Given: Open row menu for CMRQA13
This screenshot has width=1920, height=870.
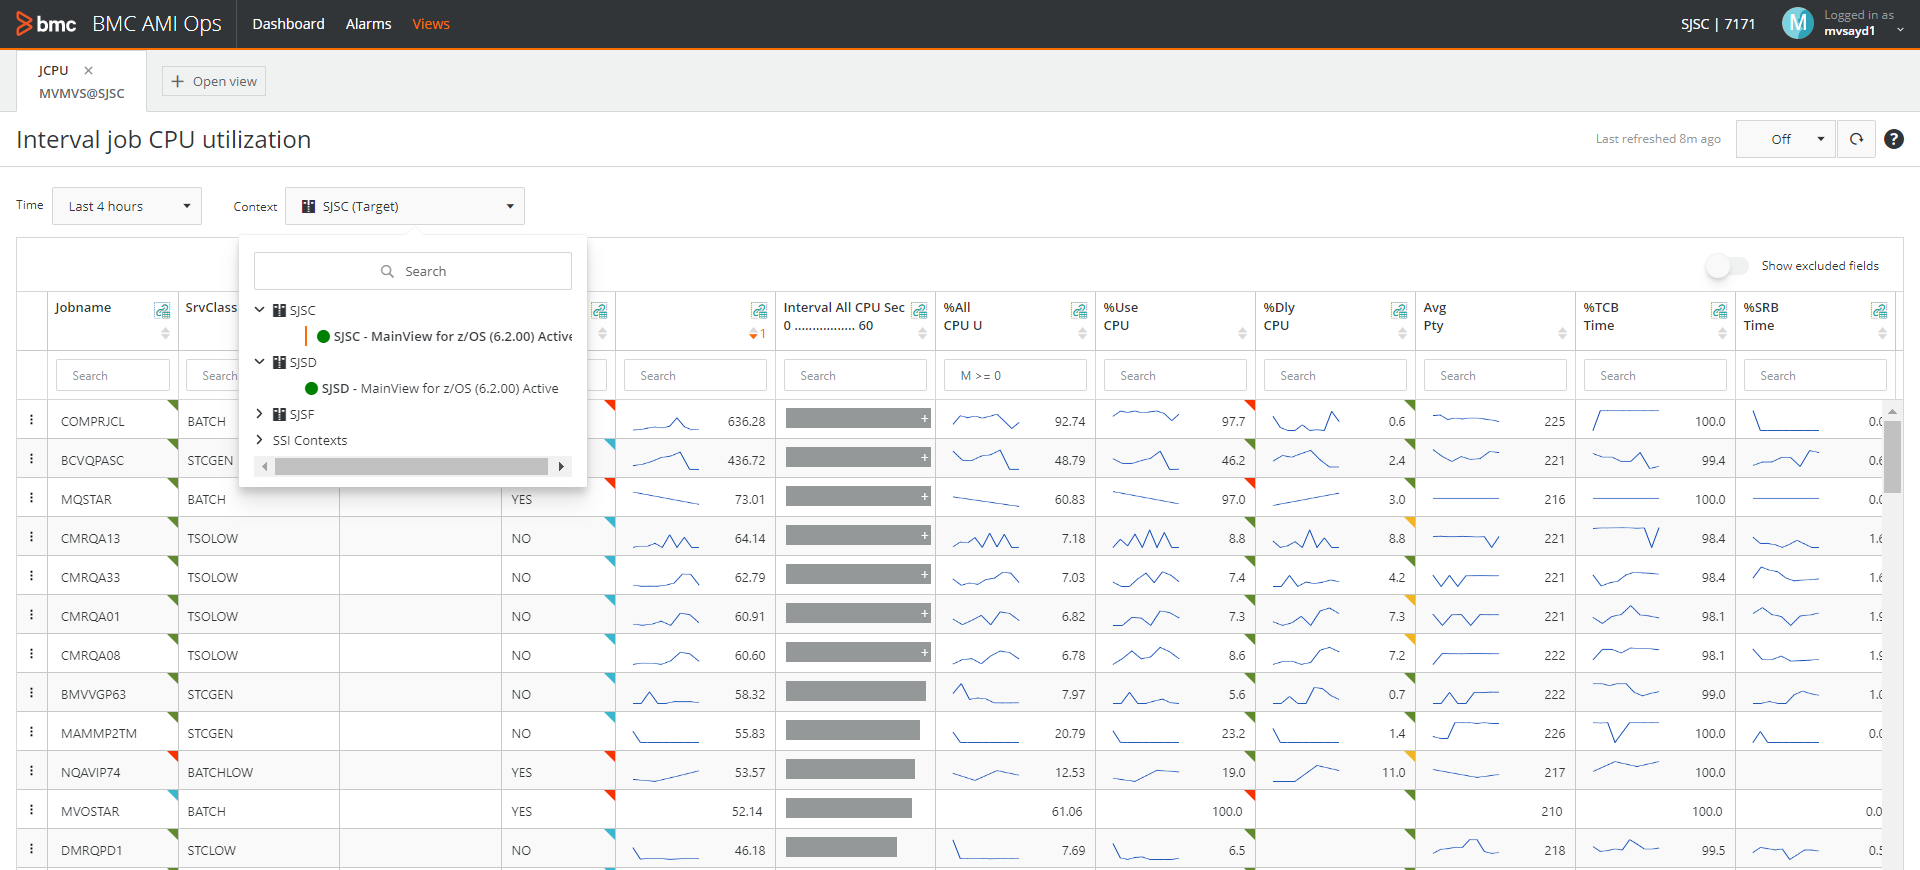Looking at the screenshot, I should click(32, 537).
